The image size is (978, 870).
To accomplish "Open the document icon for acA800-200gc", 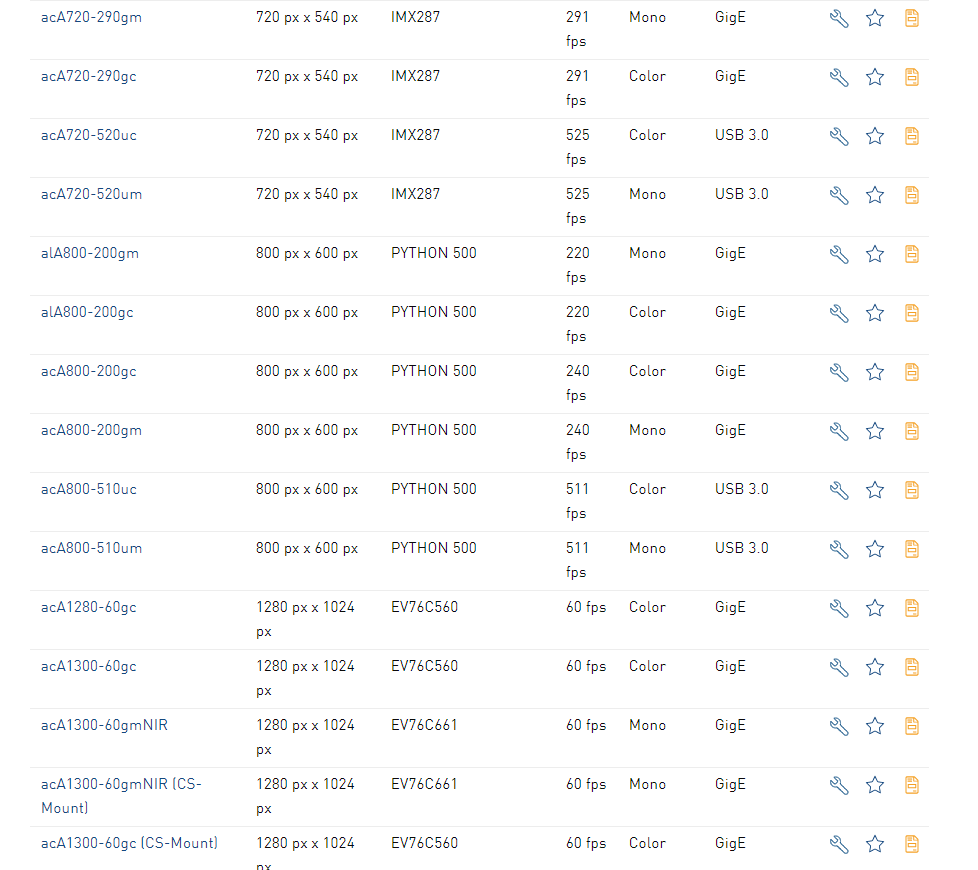I will (x=911, y=372).
